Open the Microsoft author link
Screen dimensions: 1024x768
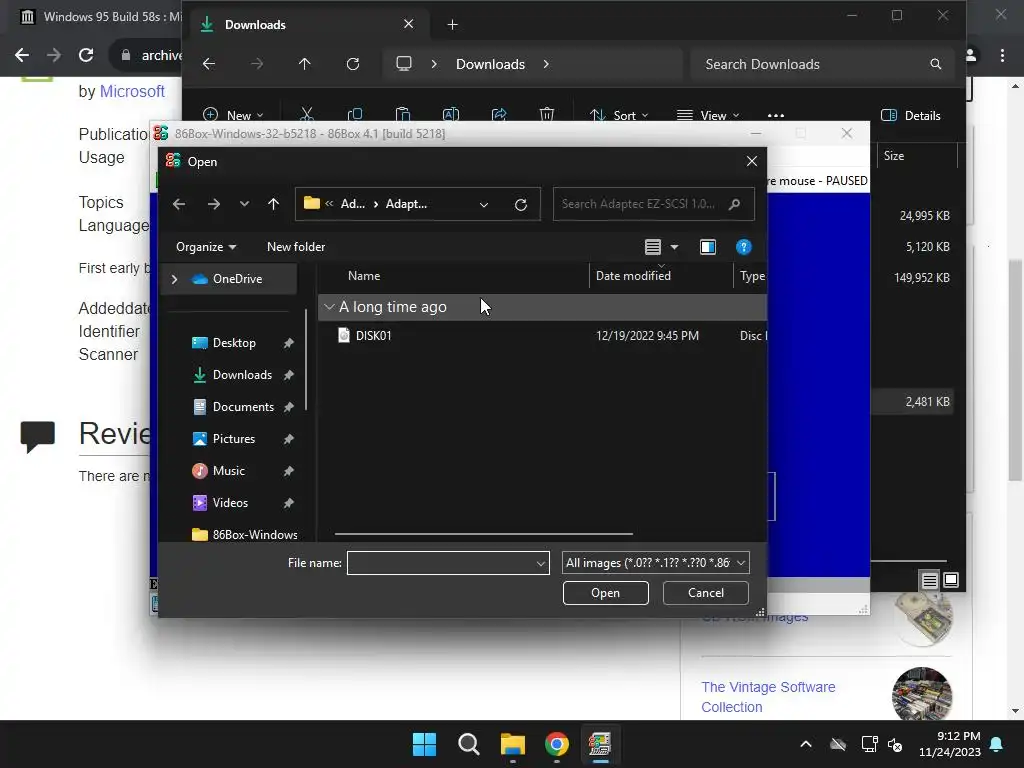132,91
